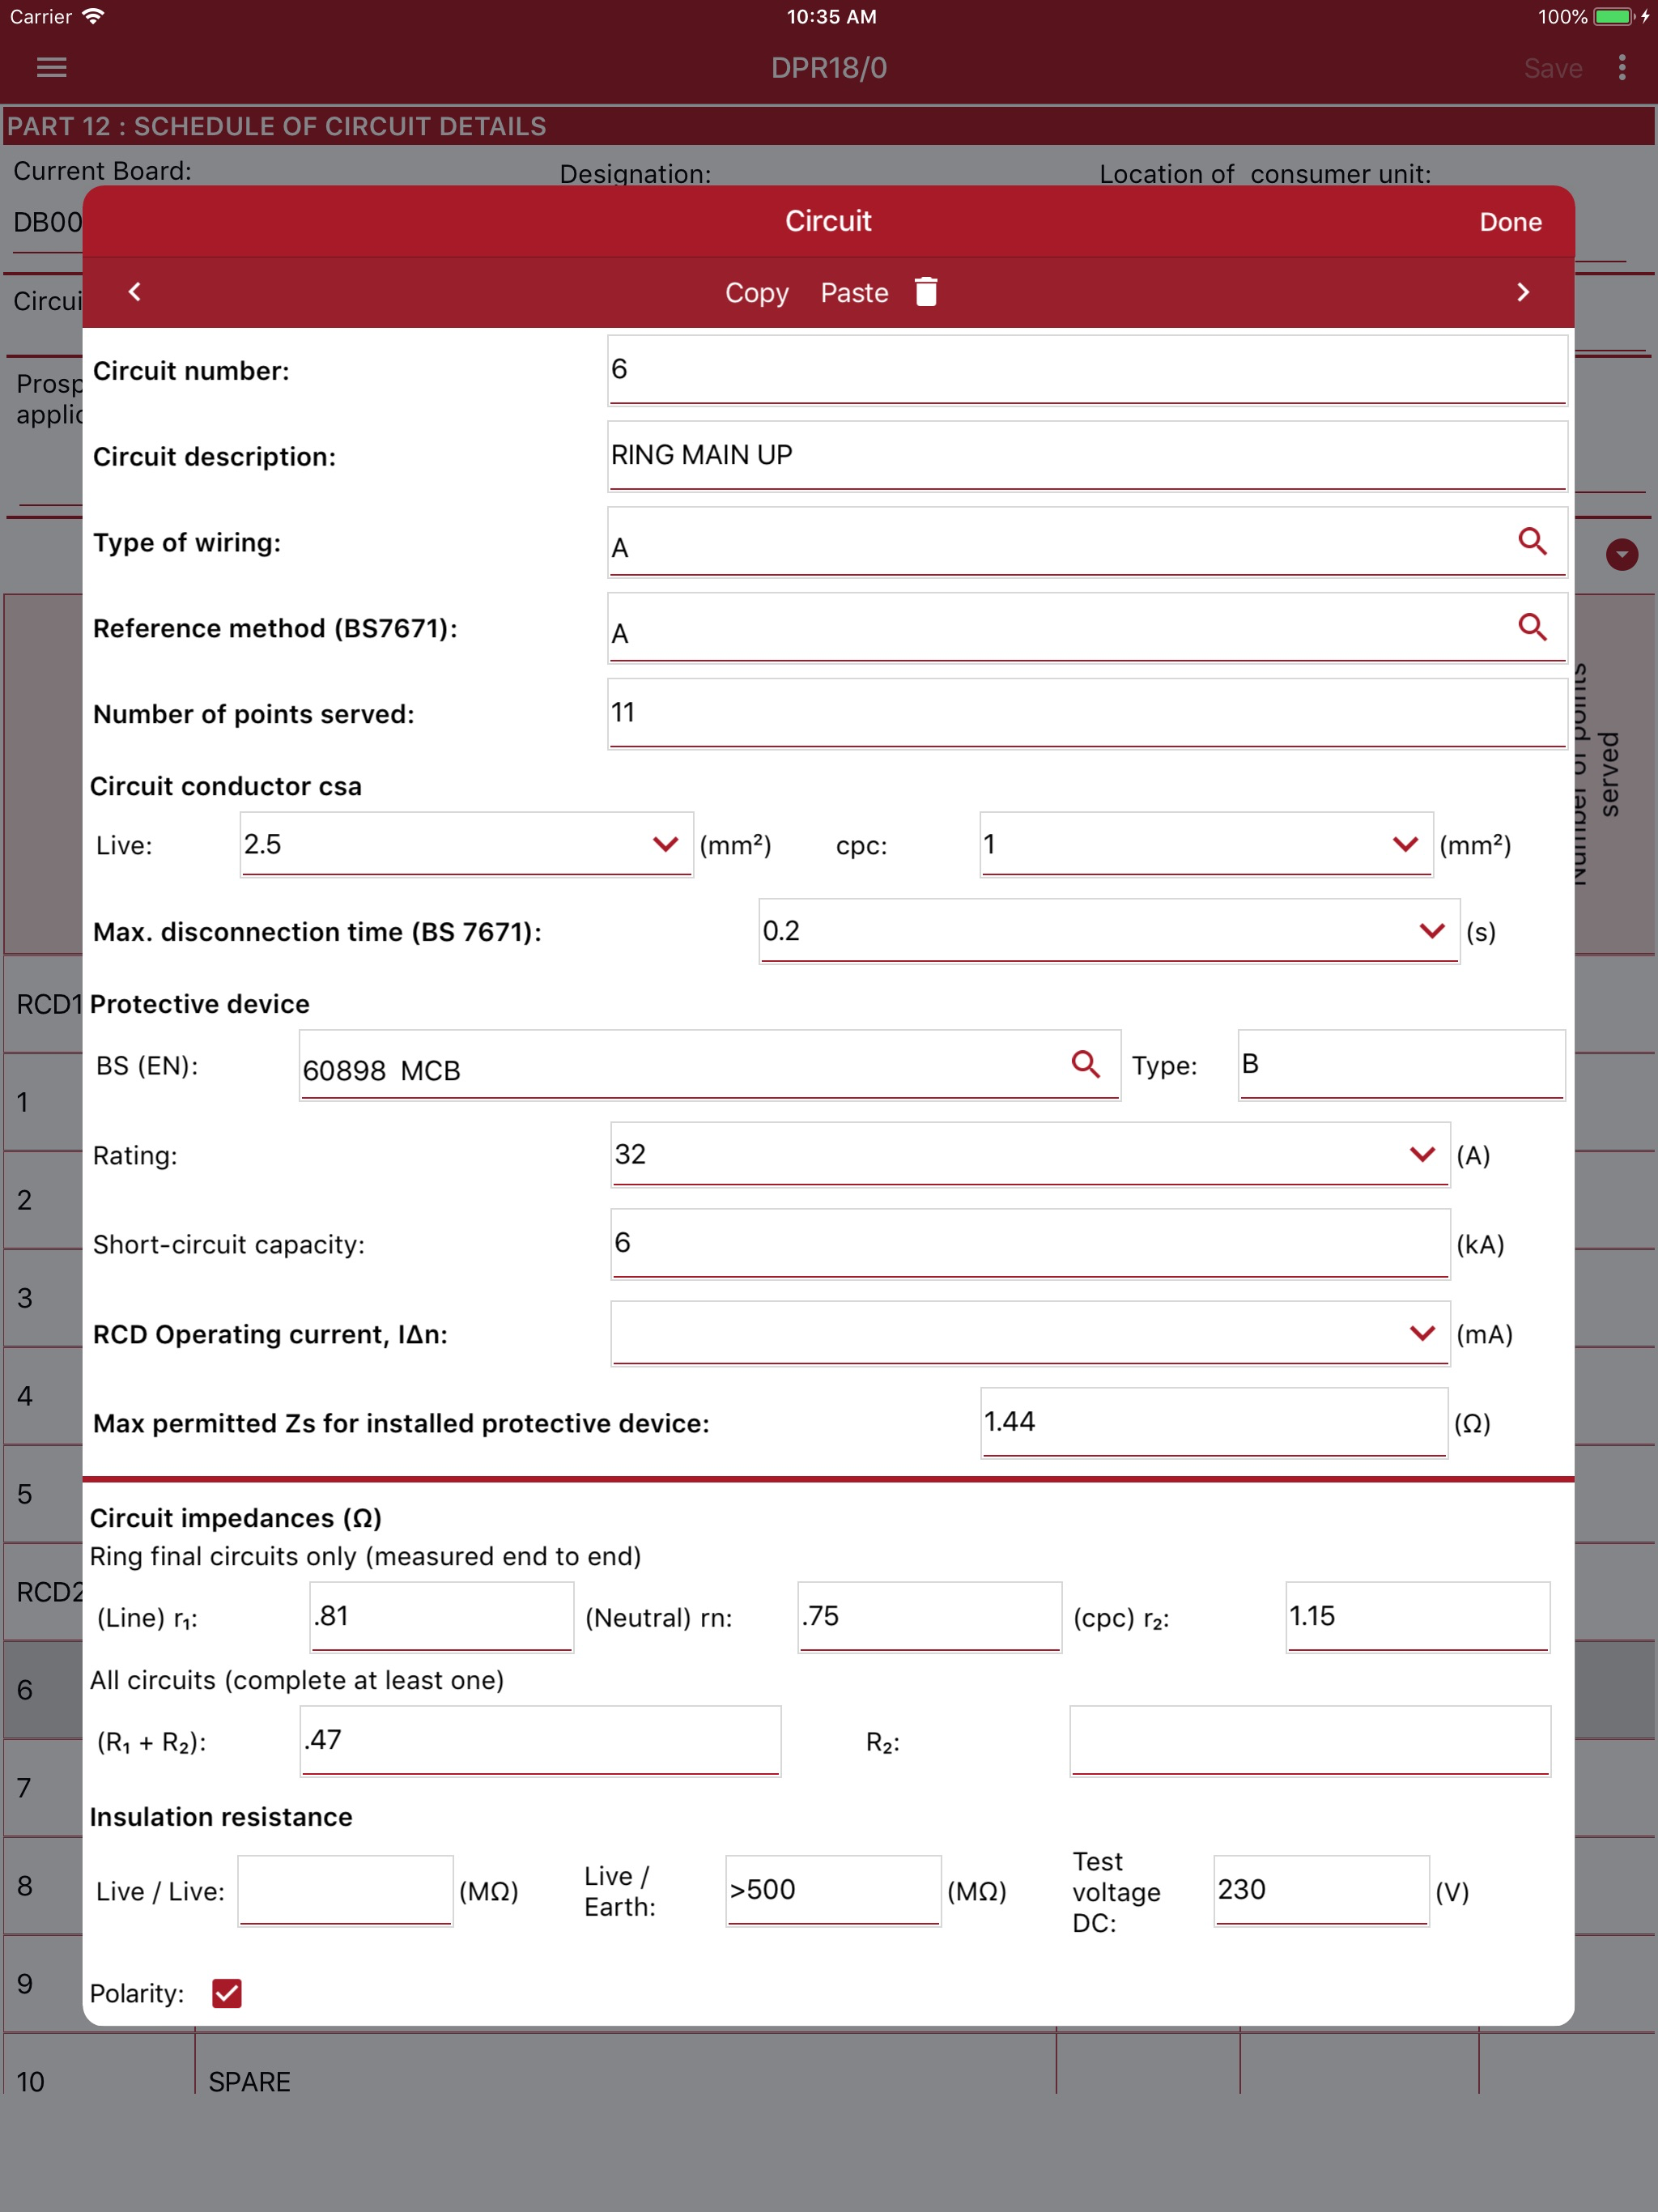The height and width of the screenshot is (2212, 1658).
Task: Open the hamburger menu
Action: (x=51, y=67)
